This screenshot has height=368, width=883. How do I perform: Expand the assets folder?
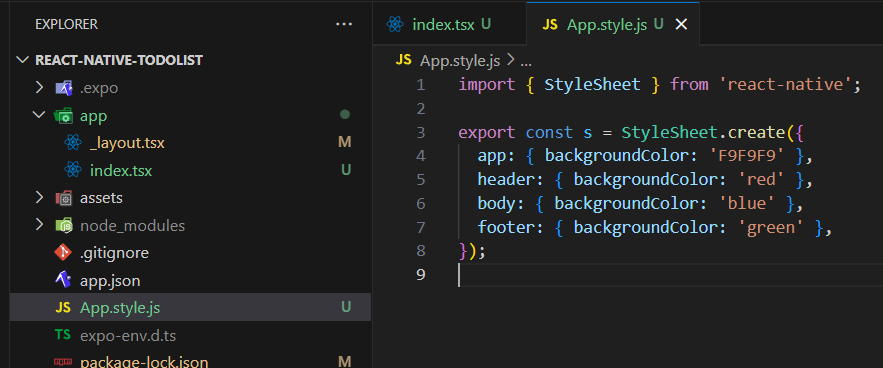click(39, 198)
